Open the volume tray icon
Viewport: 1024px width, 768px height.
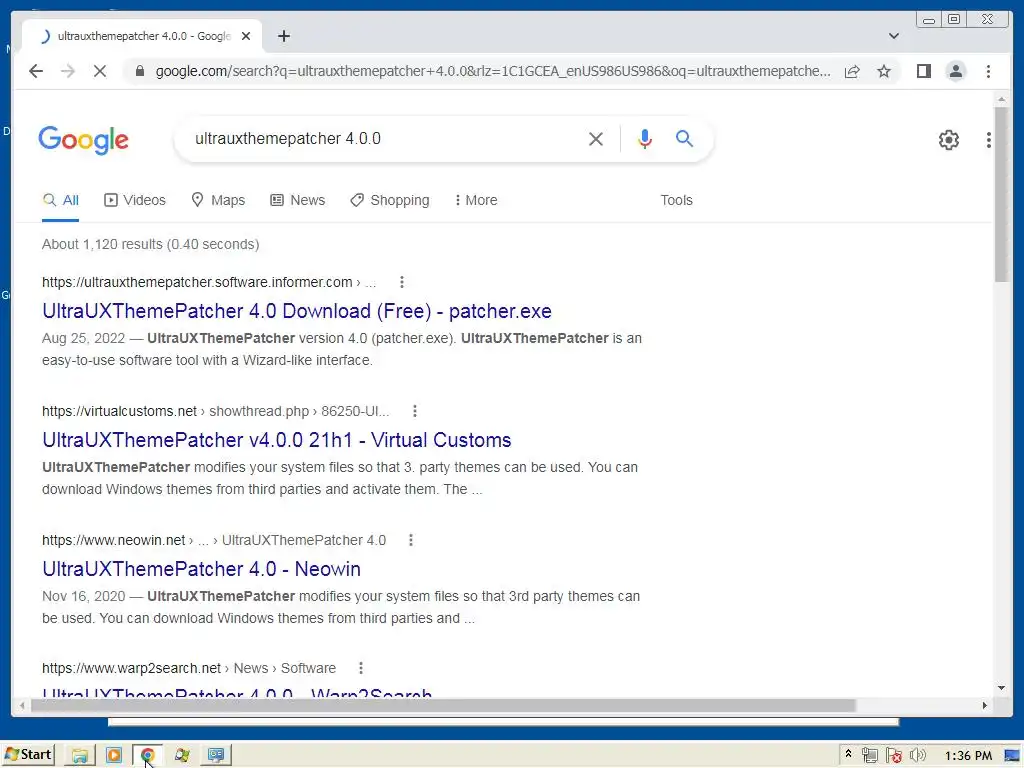click(x=918, y=756)
